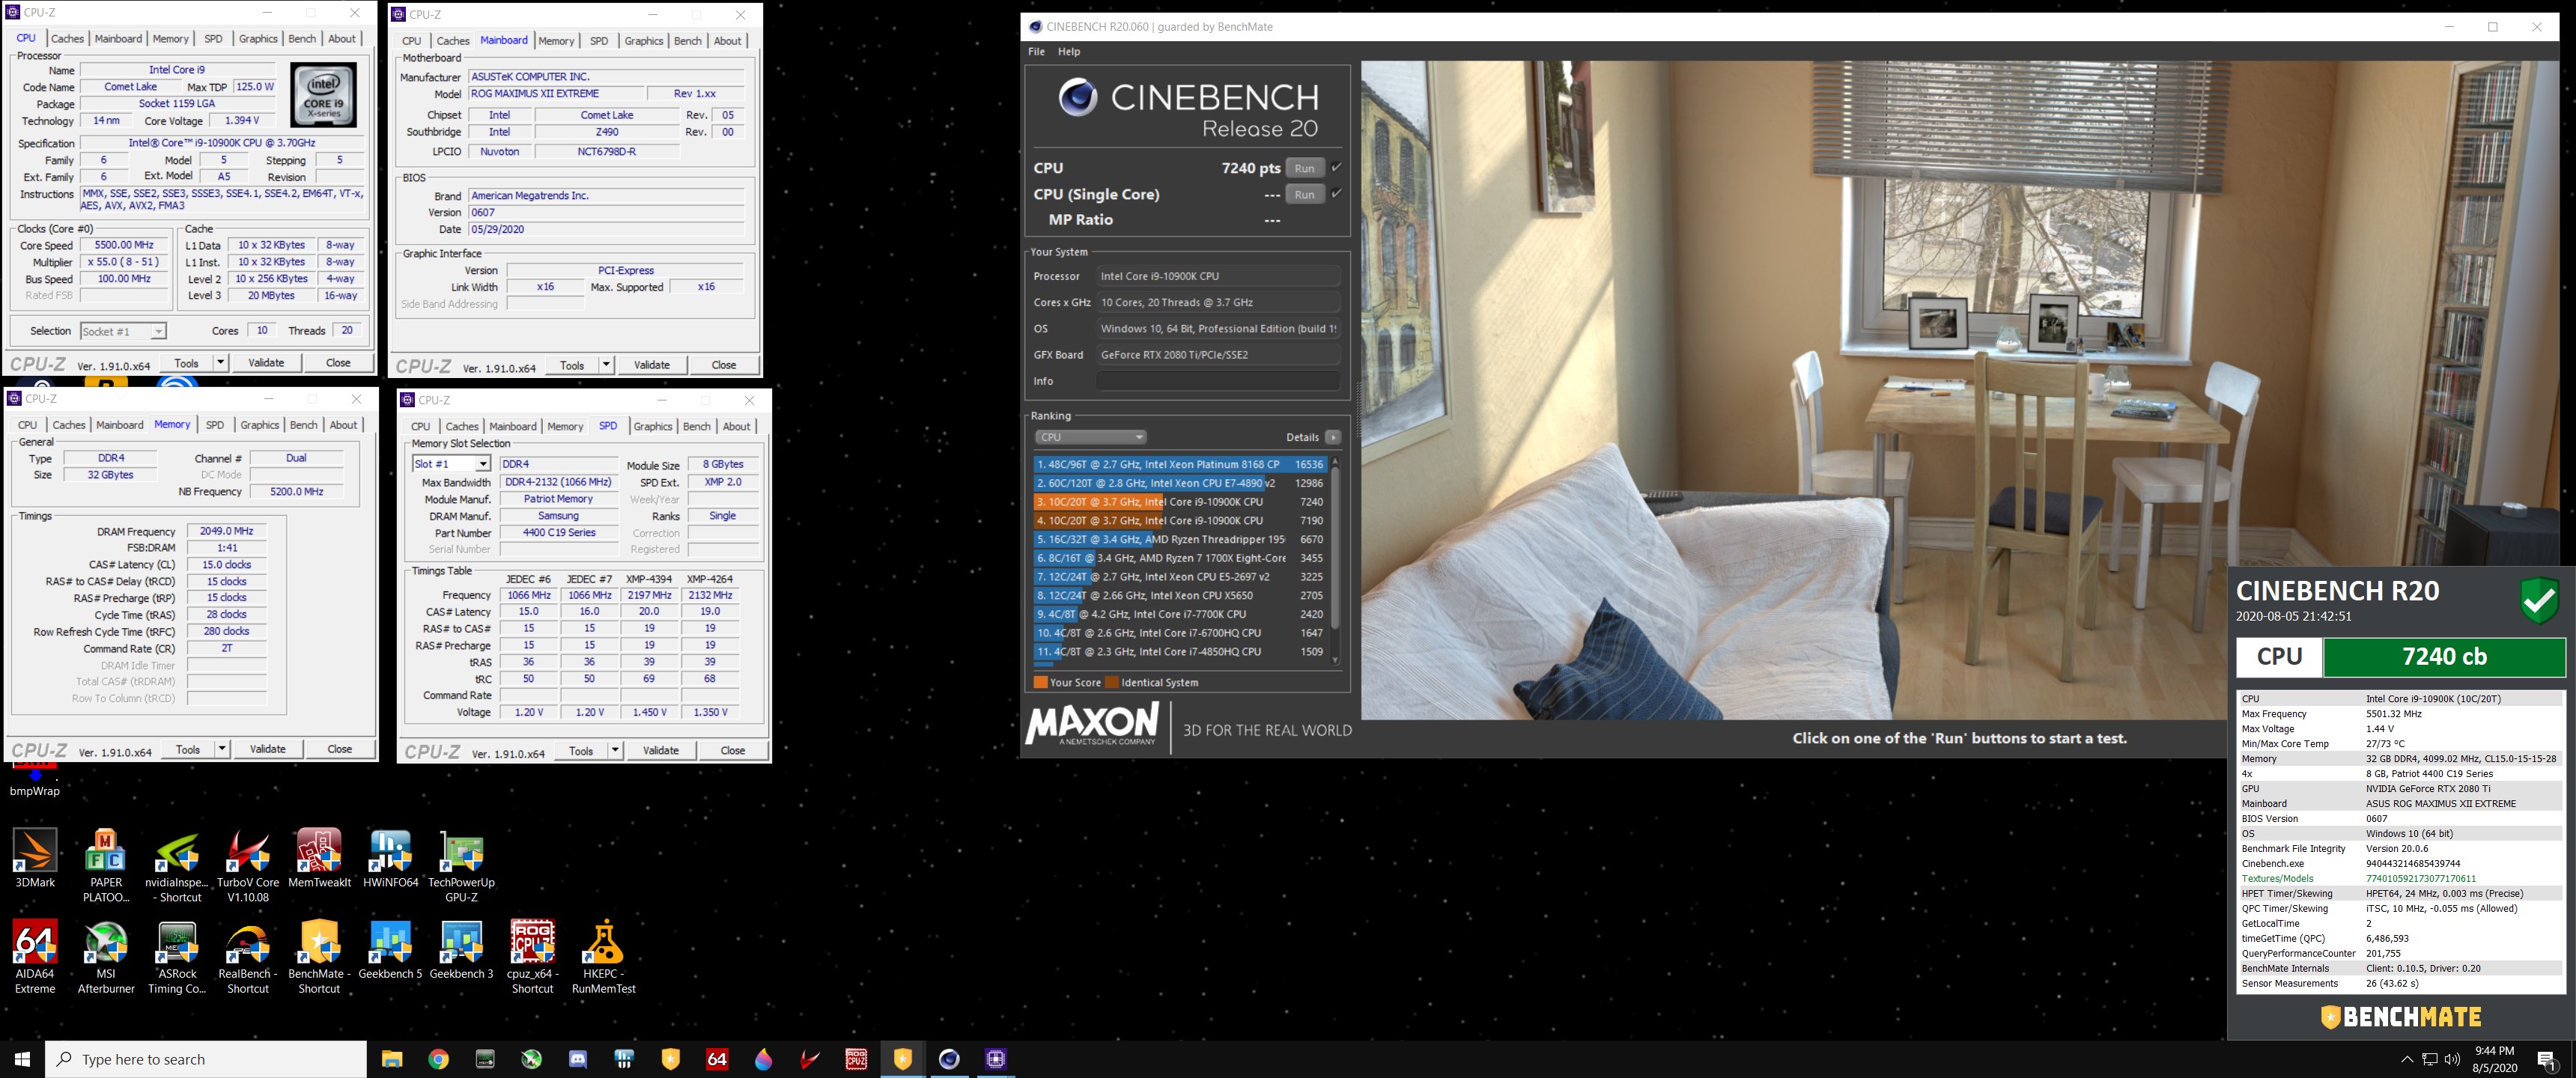Open the Tools dropdown arrow in the CPU-Z Memory window
This screenshot has width=2576, height=1078.
(222, 748)
